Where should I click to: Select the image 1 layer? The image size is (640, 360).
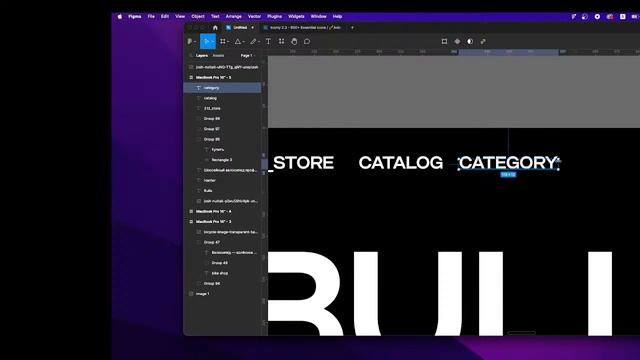pos(222,293)
